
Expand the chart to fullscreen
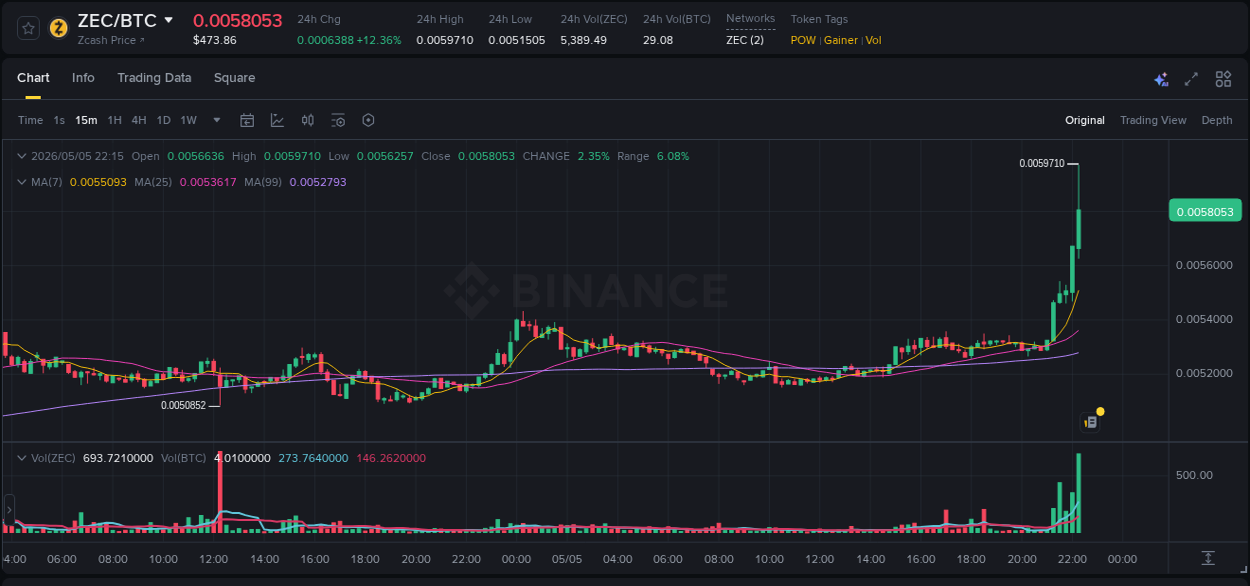tap(1191, 79)
